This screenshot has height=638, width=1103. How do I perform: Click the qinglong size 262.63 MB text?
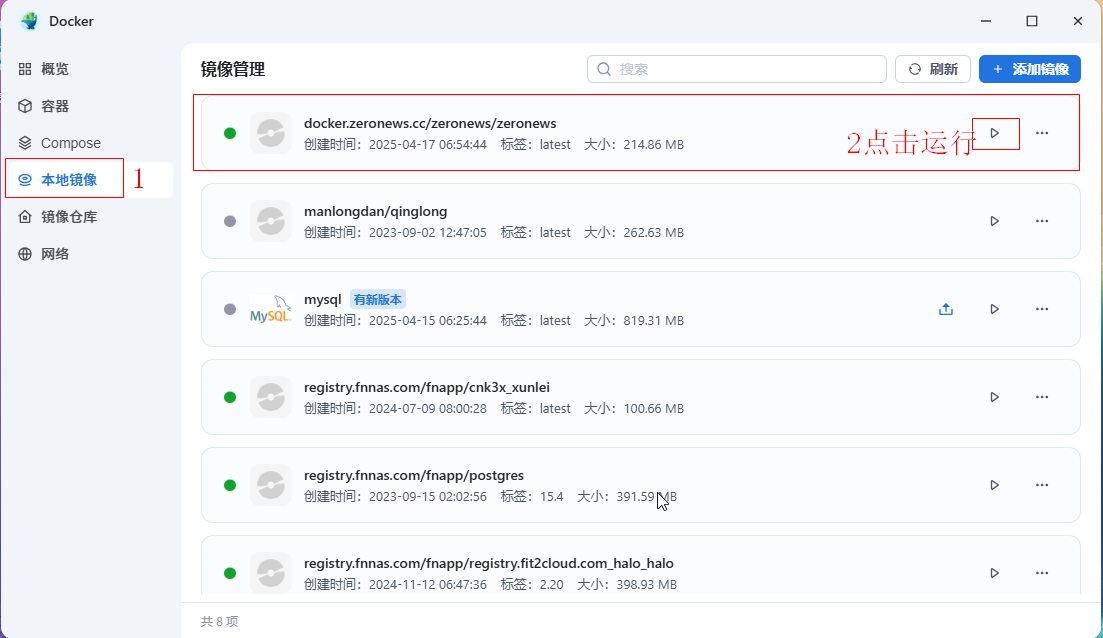click(634, 233)
